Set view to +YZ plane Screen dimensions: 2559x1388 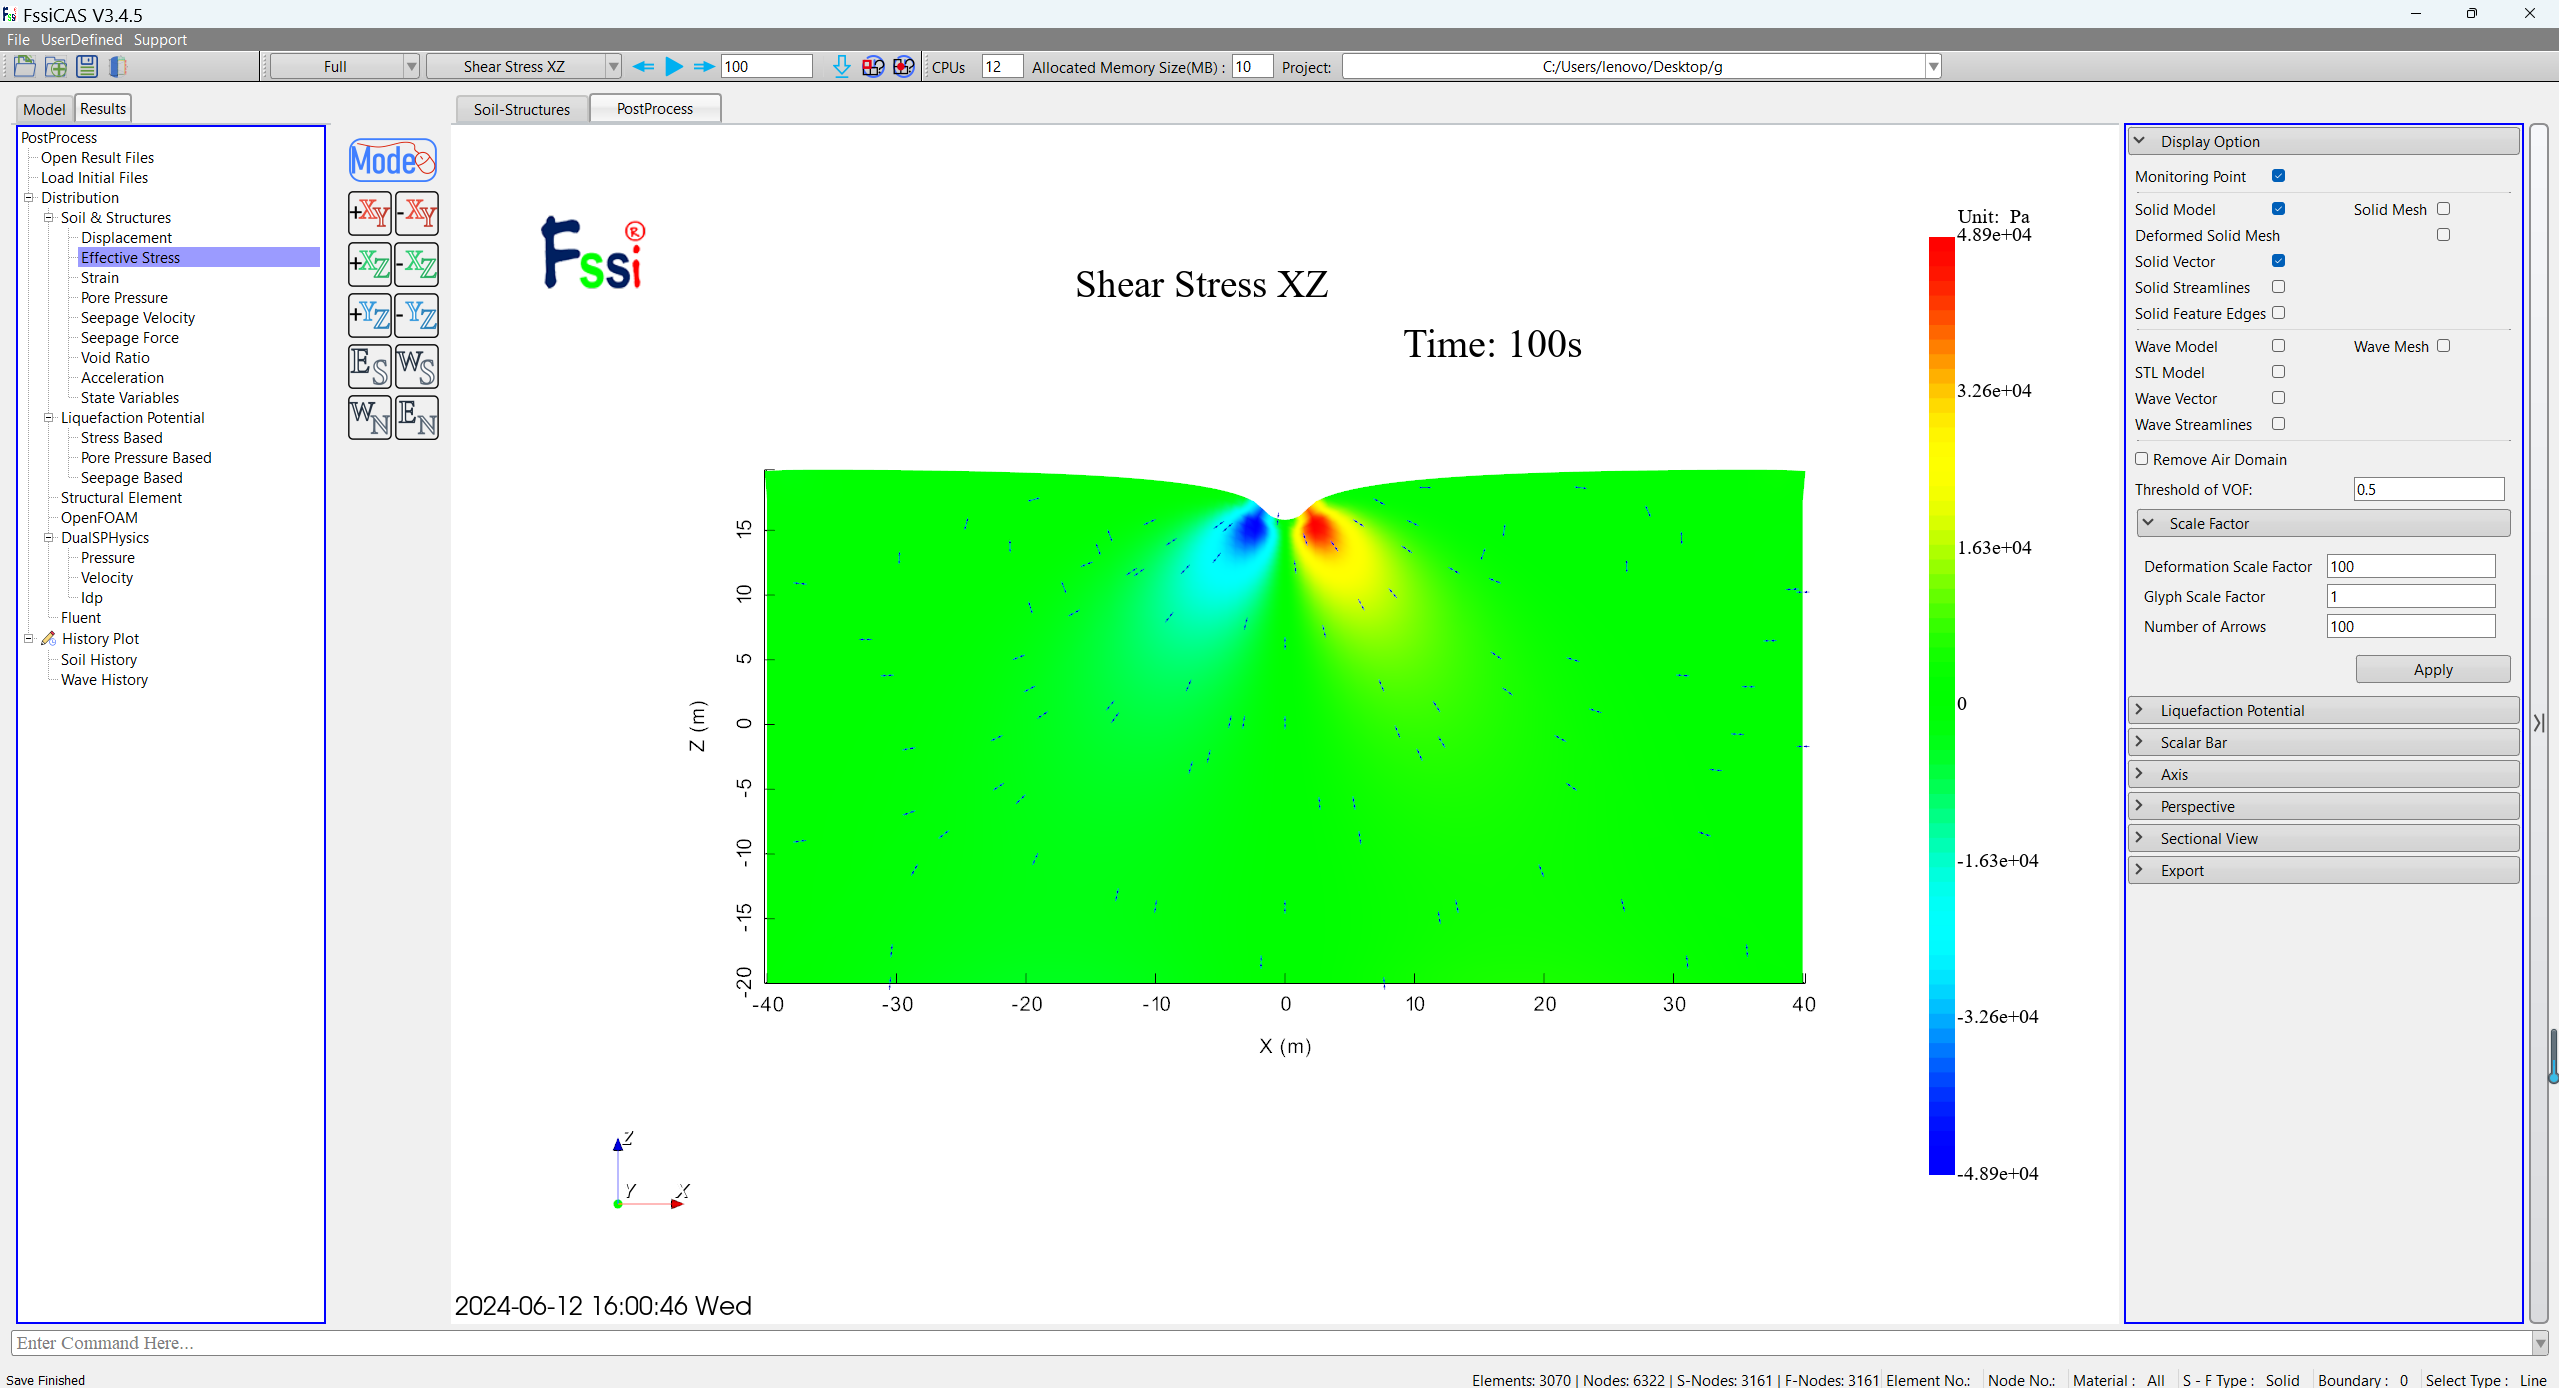click(x=370, y=315)
